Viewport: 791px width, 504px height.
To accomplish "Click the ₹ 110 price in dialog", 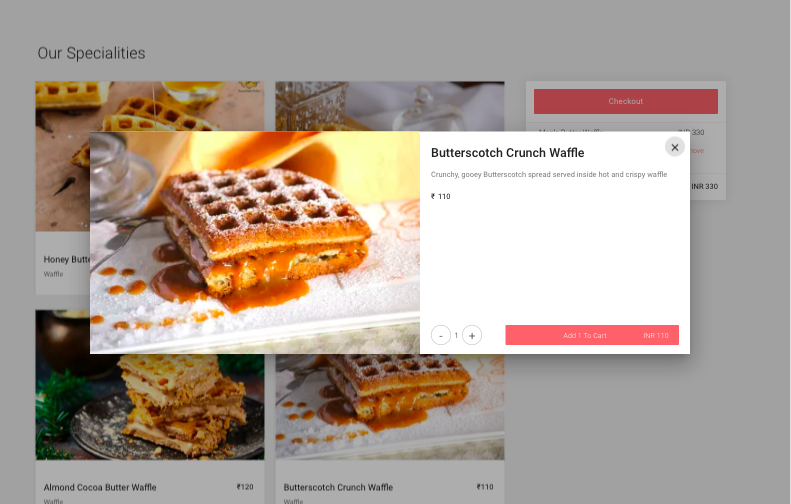I will [440, 196].
